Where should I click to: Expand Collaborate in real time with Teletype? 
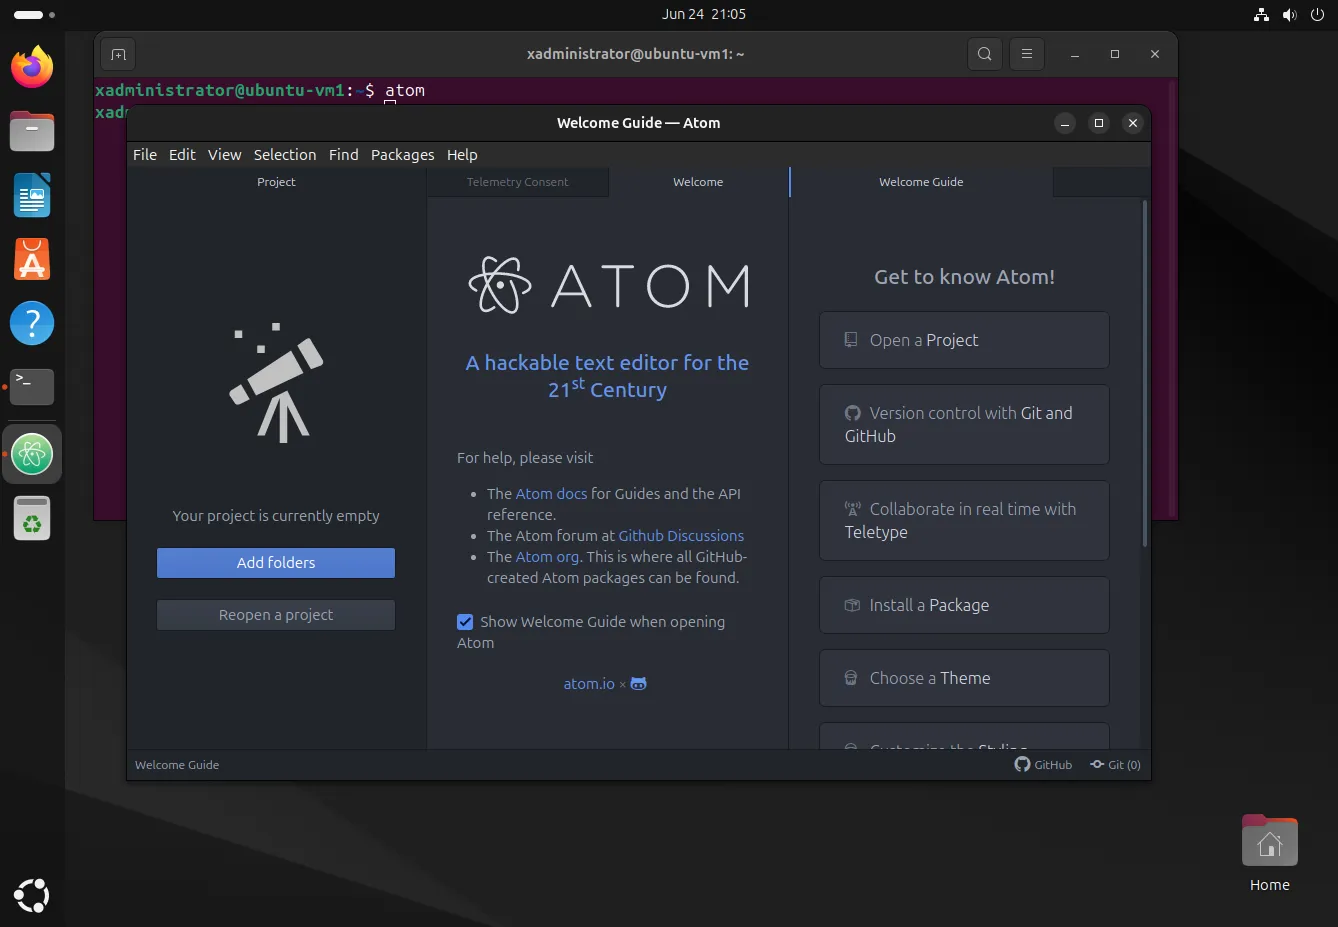tap(964, 520)
